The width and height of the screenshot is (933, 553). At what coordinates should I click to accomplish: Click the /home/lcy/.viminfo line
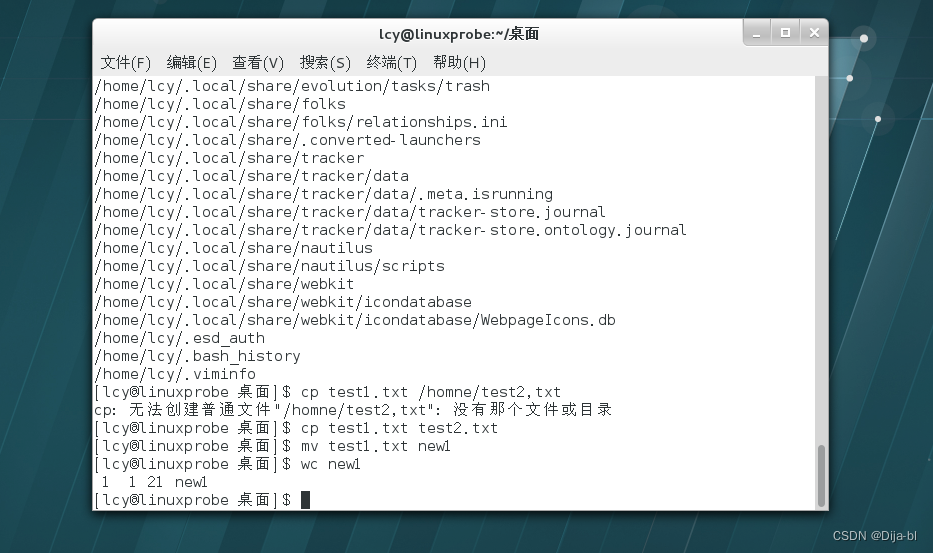(x=175, y=374)
